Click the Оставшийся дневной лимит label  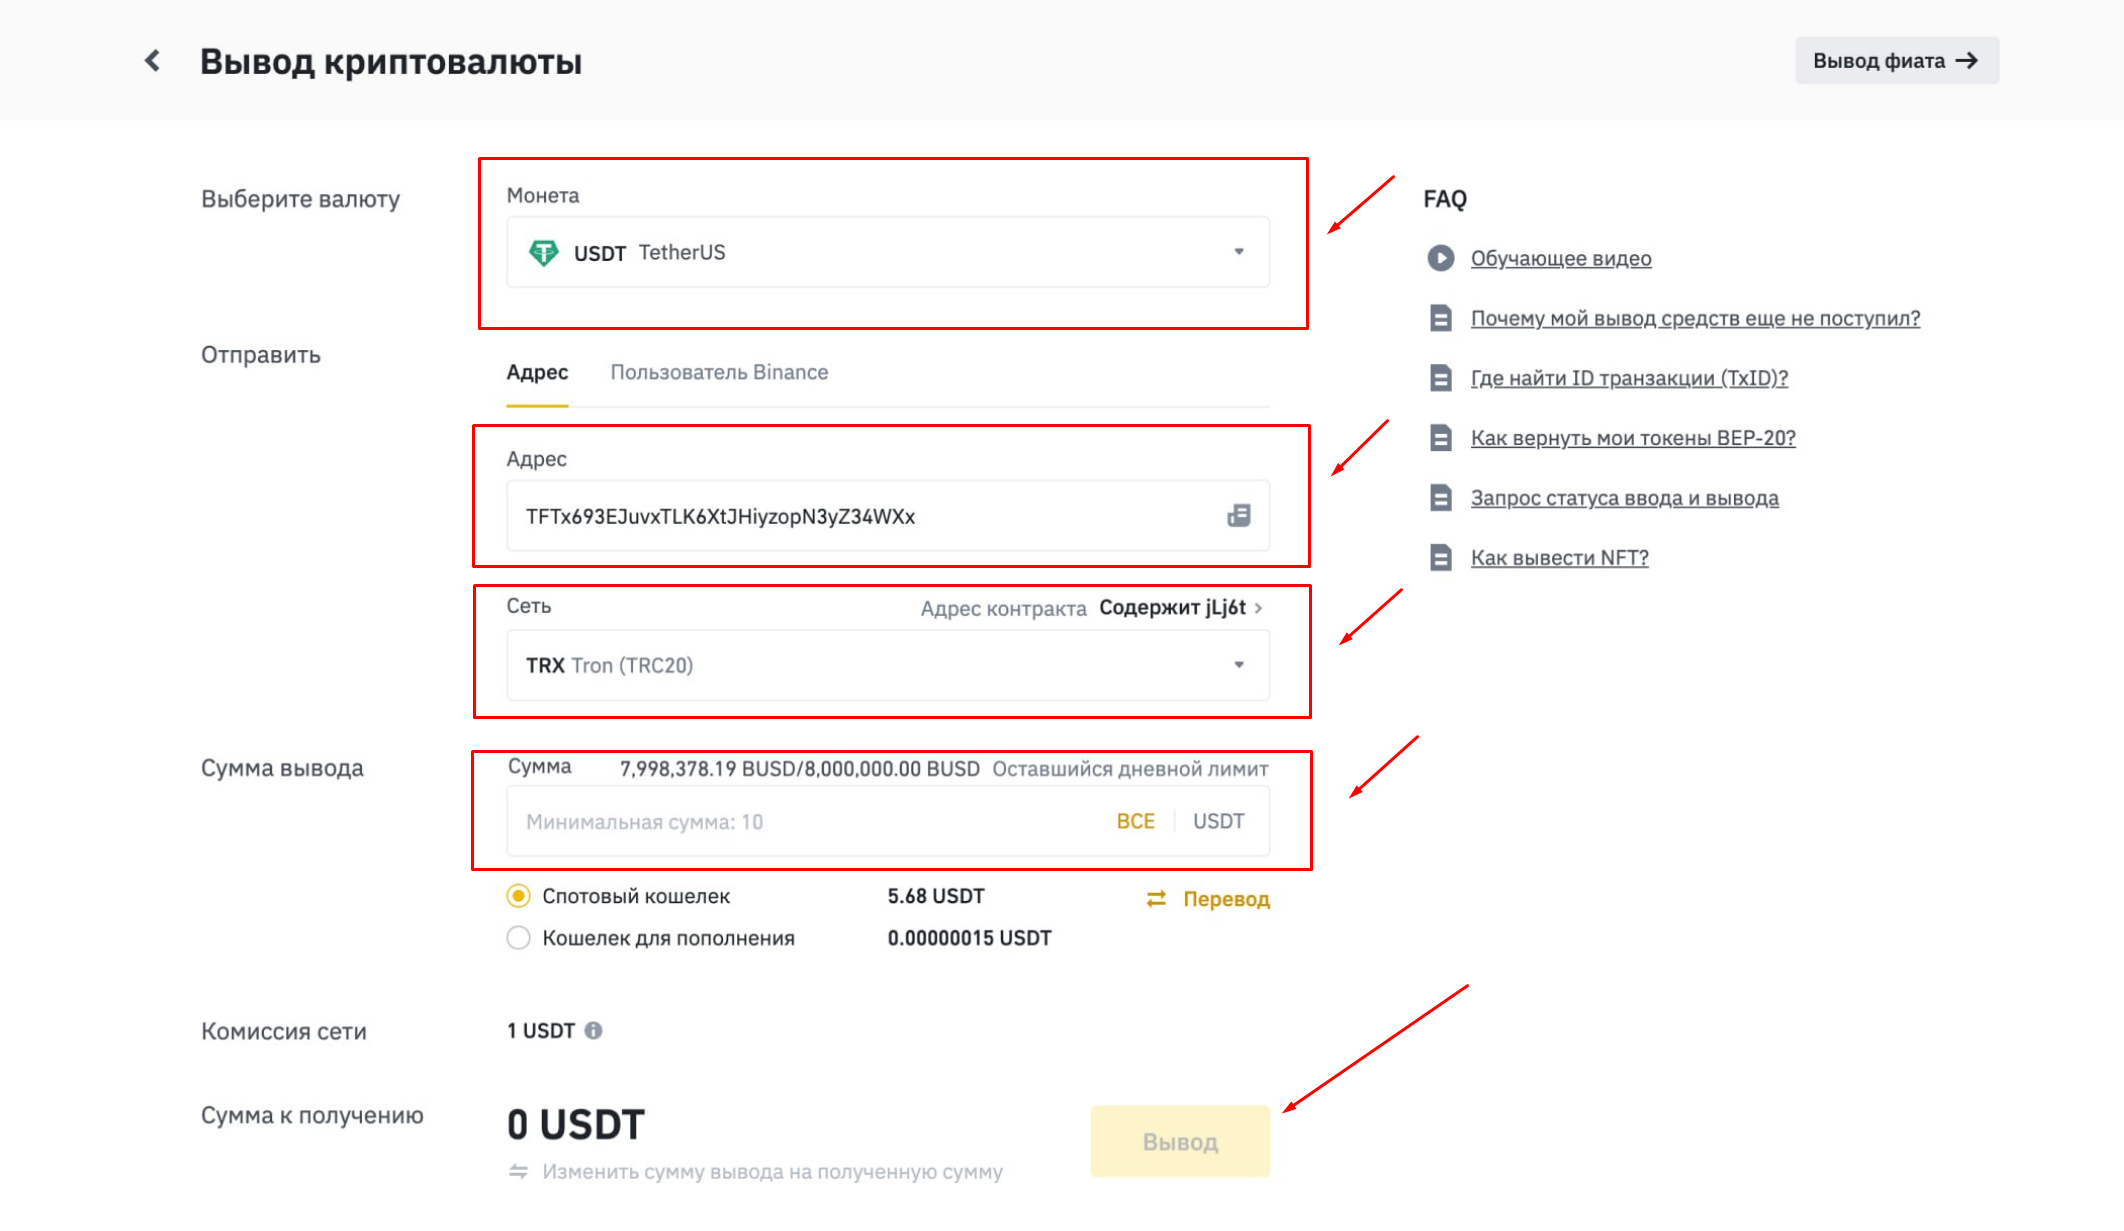tap(1130, 769)
